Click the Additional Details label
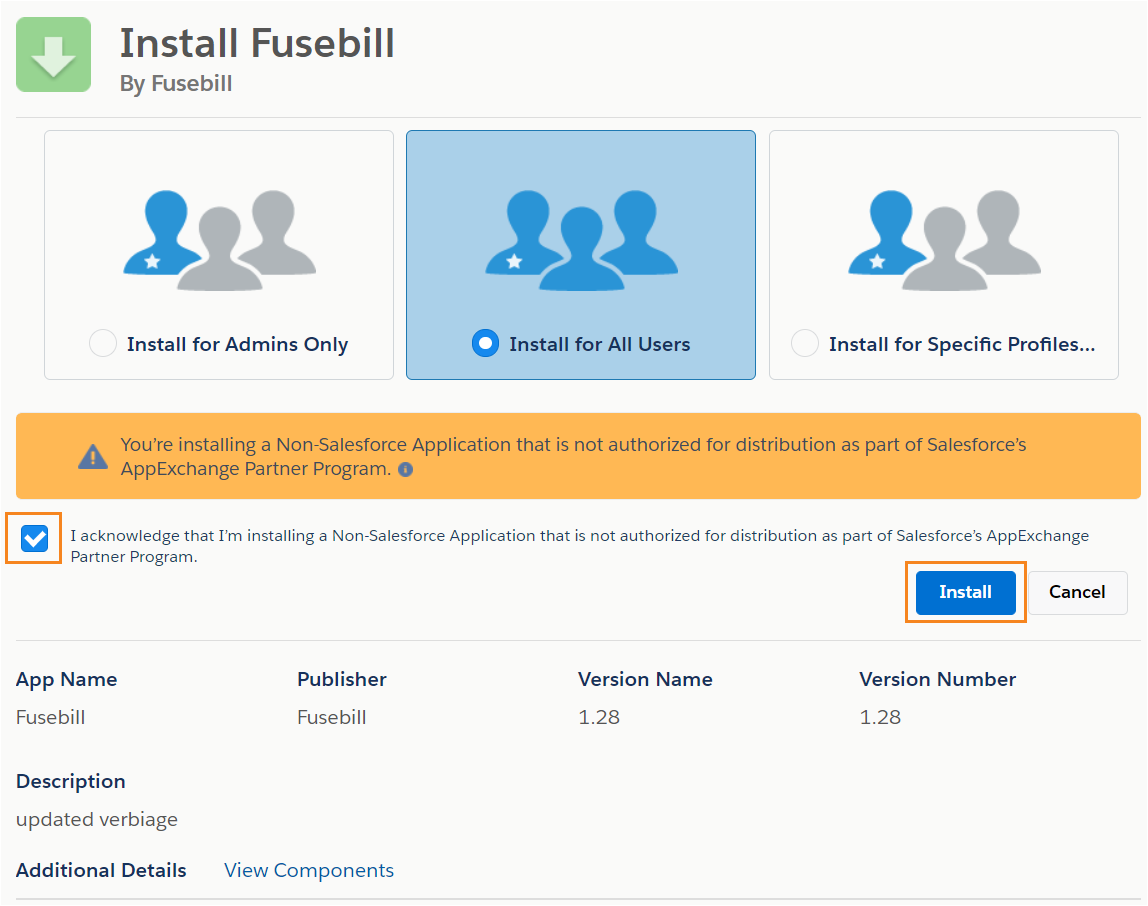 tap(101, 870)
